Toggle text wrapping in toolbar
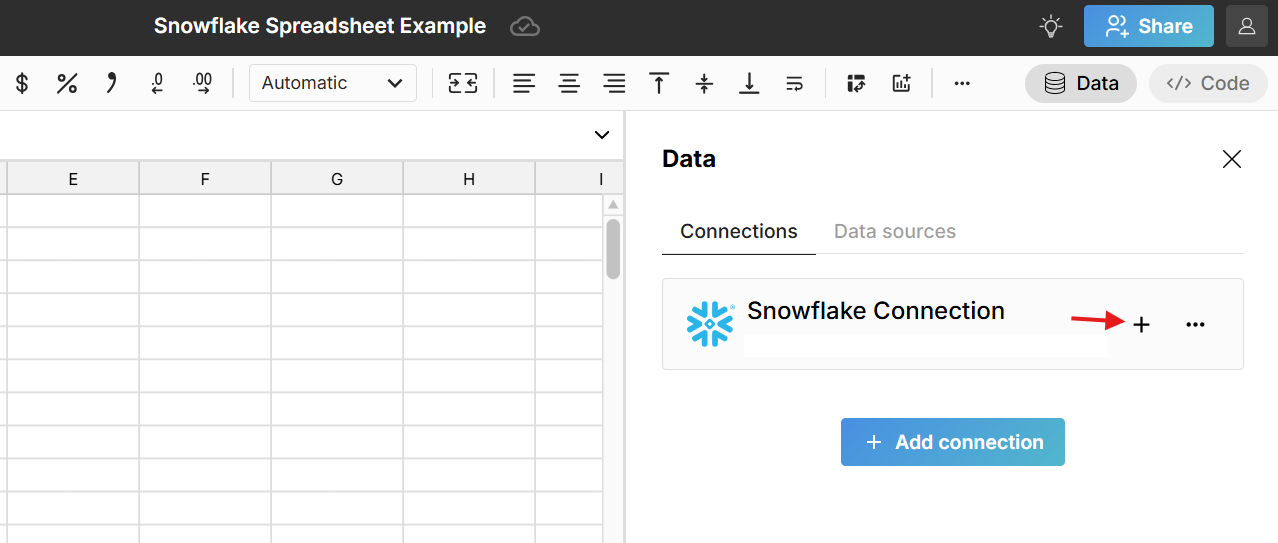The image size is (1278, 543). 794,84
